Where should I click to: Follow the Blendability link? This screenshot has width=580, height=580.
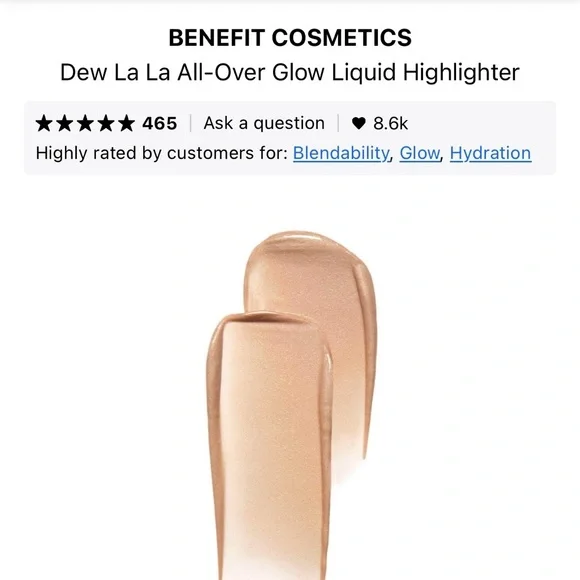[341, 153]
